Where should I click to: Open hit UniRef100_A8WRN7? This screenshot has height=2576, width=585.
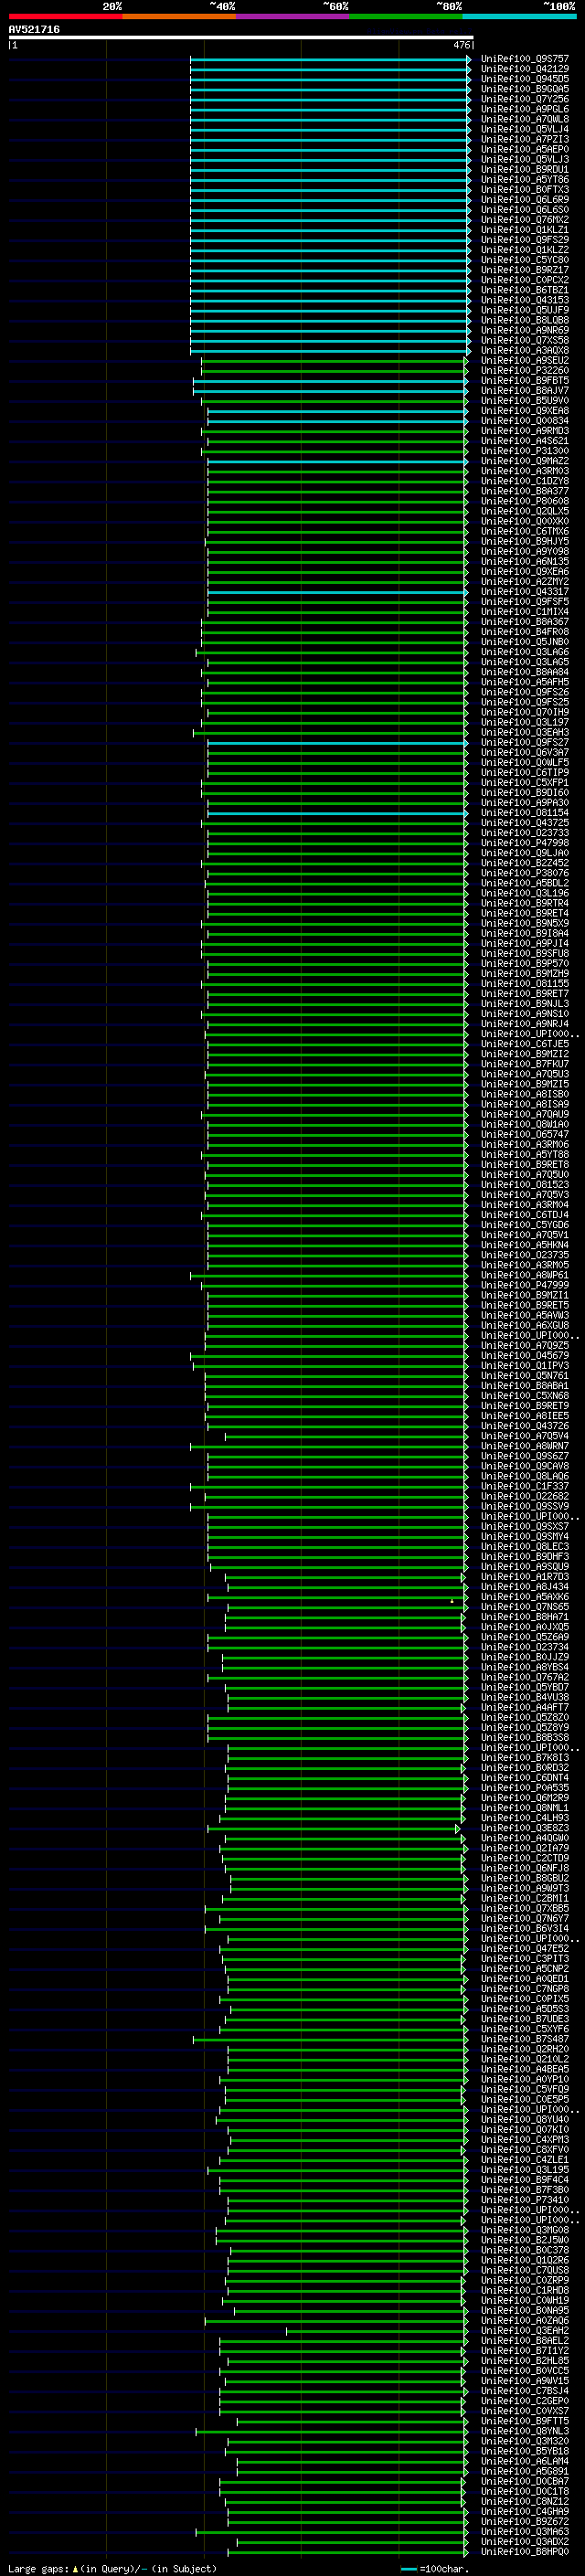pyautogui.click(x=525, y=1445)
